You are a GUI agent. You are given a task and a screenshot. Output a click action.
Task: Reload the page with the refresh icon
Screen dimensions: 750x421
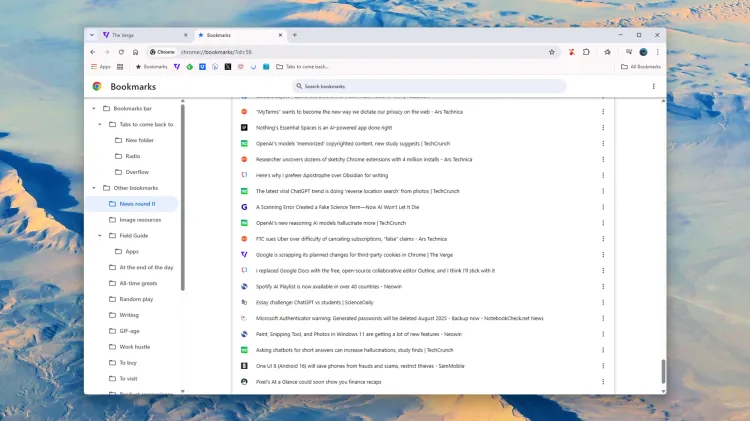click(x=121, y=52)
